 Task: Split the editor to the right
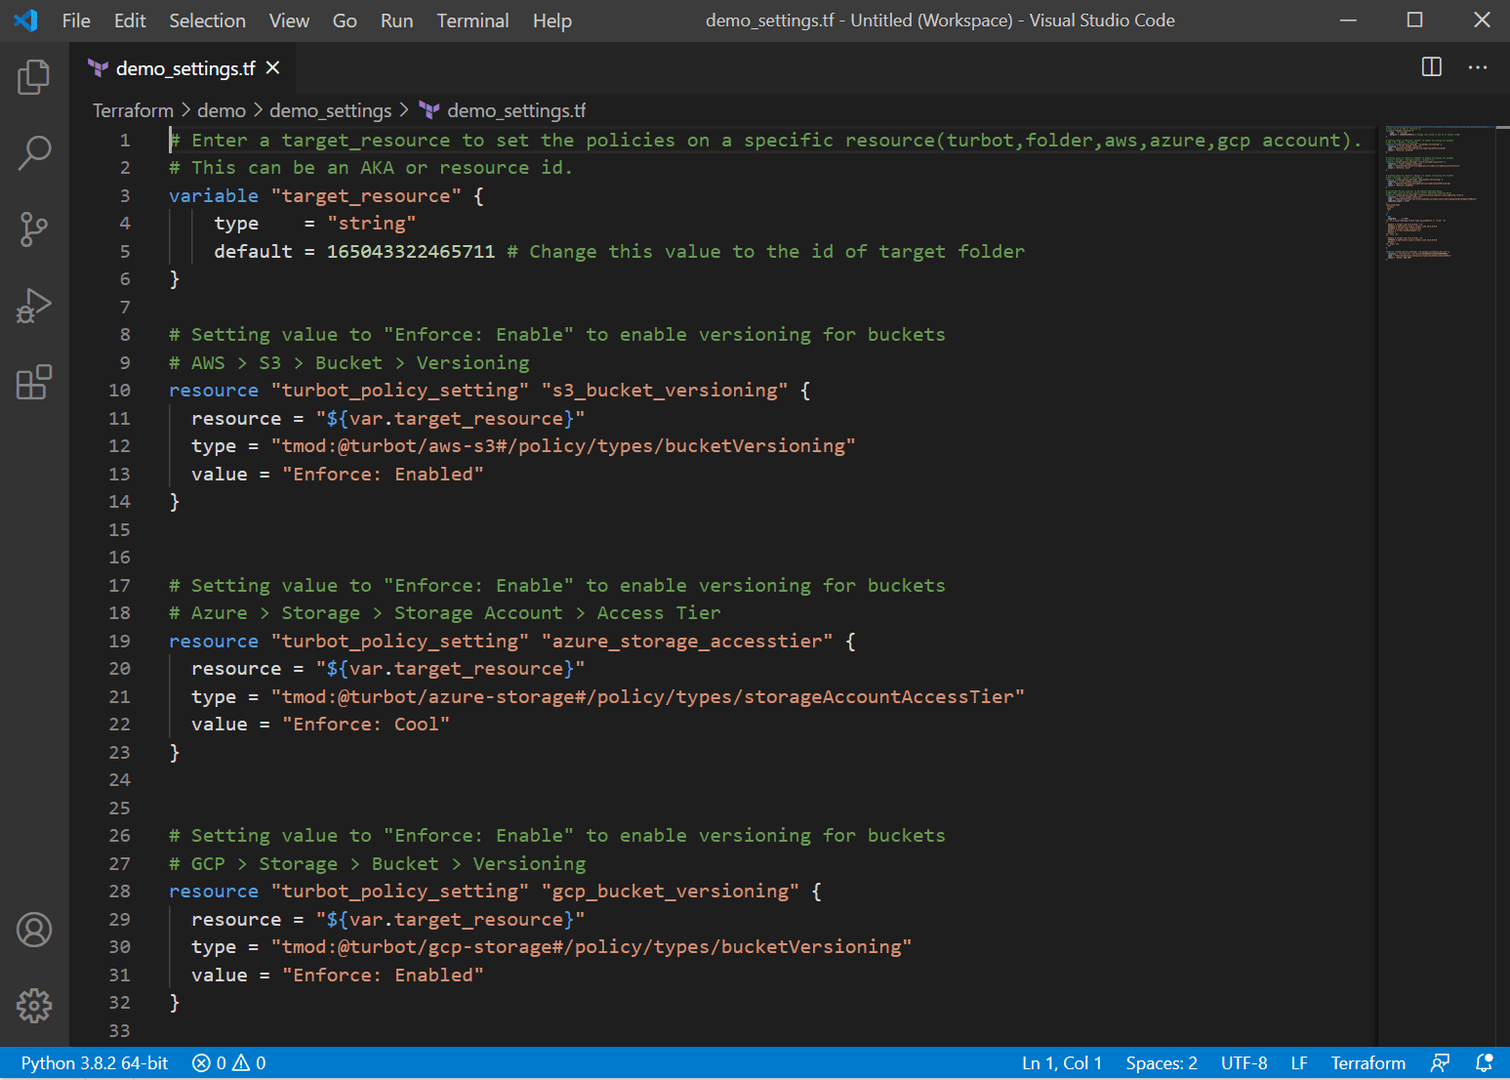tap(1432, 67)
